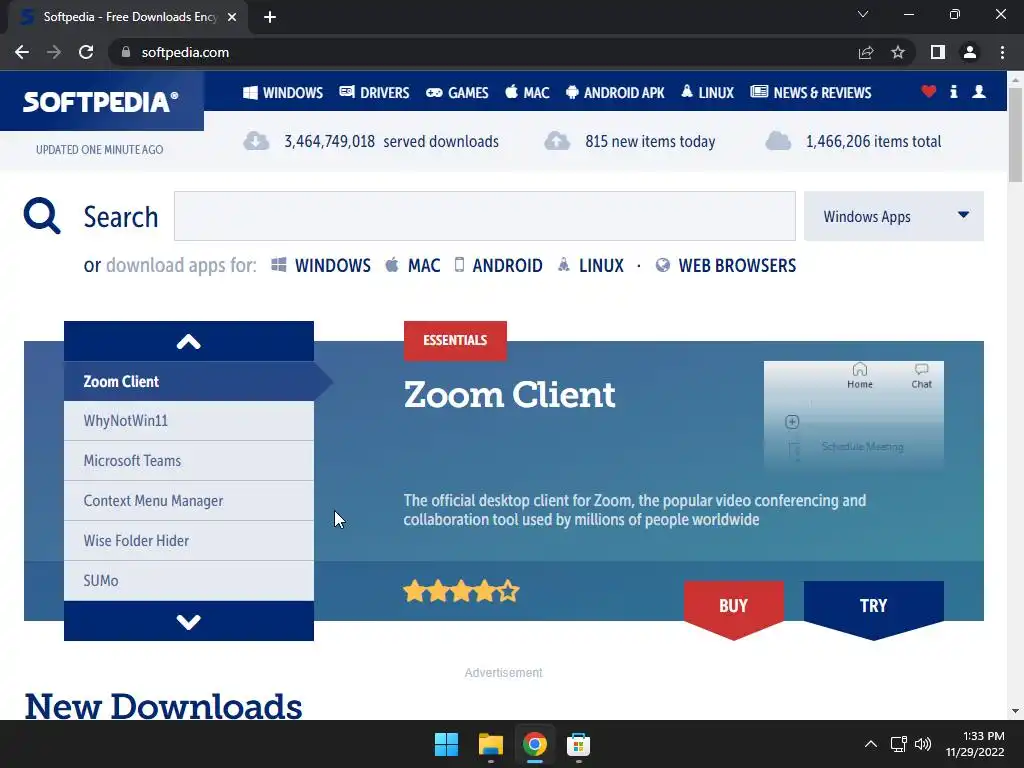The image size is (1024, 768).
Task: Click the 1,466,206 items total stat
Action: 853,141
